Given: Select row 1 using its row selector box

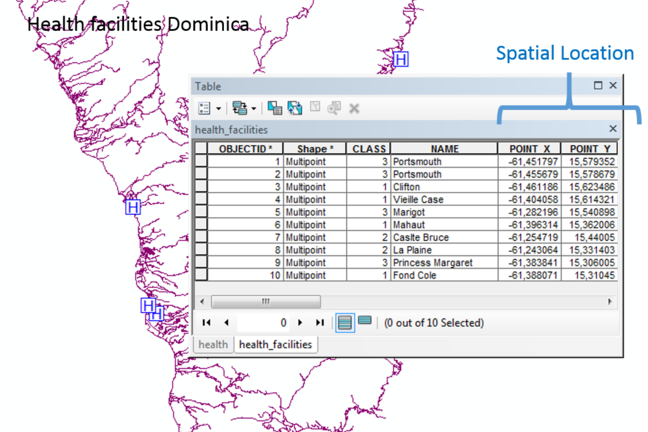Looking at the screenshot, I should pyautogui.click(x=200, y=161).
